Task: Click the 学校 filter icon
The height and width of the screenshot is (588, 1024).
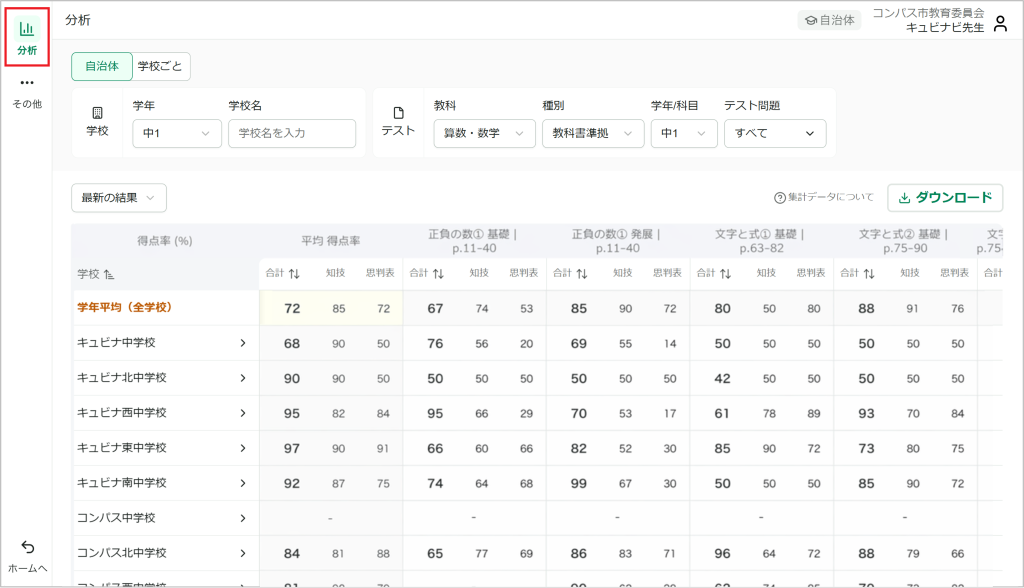Action: pyautogui.click(x=97, y=113)
